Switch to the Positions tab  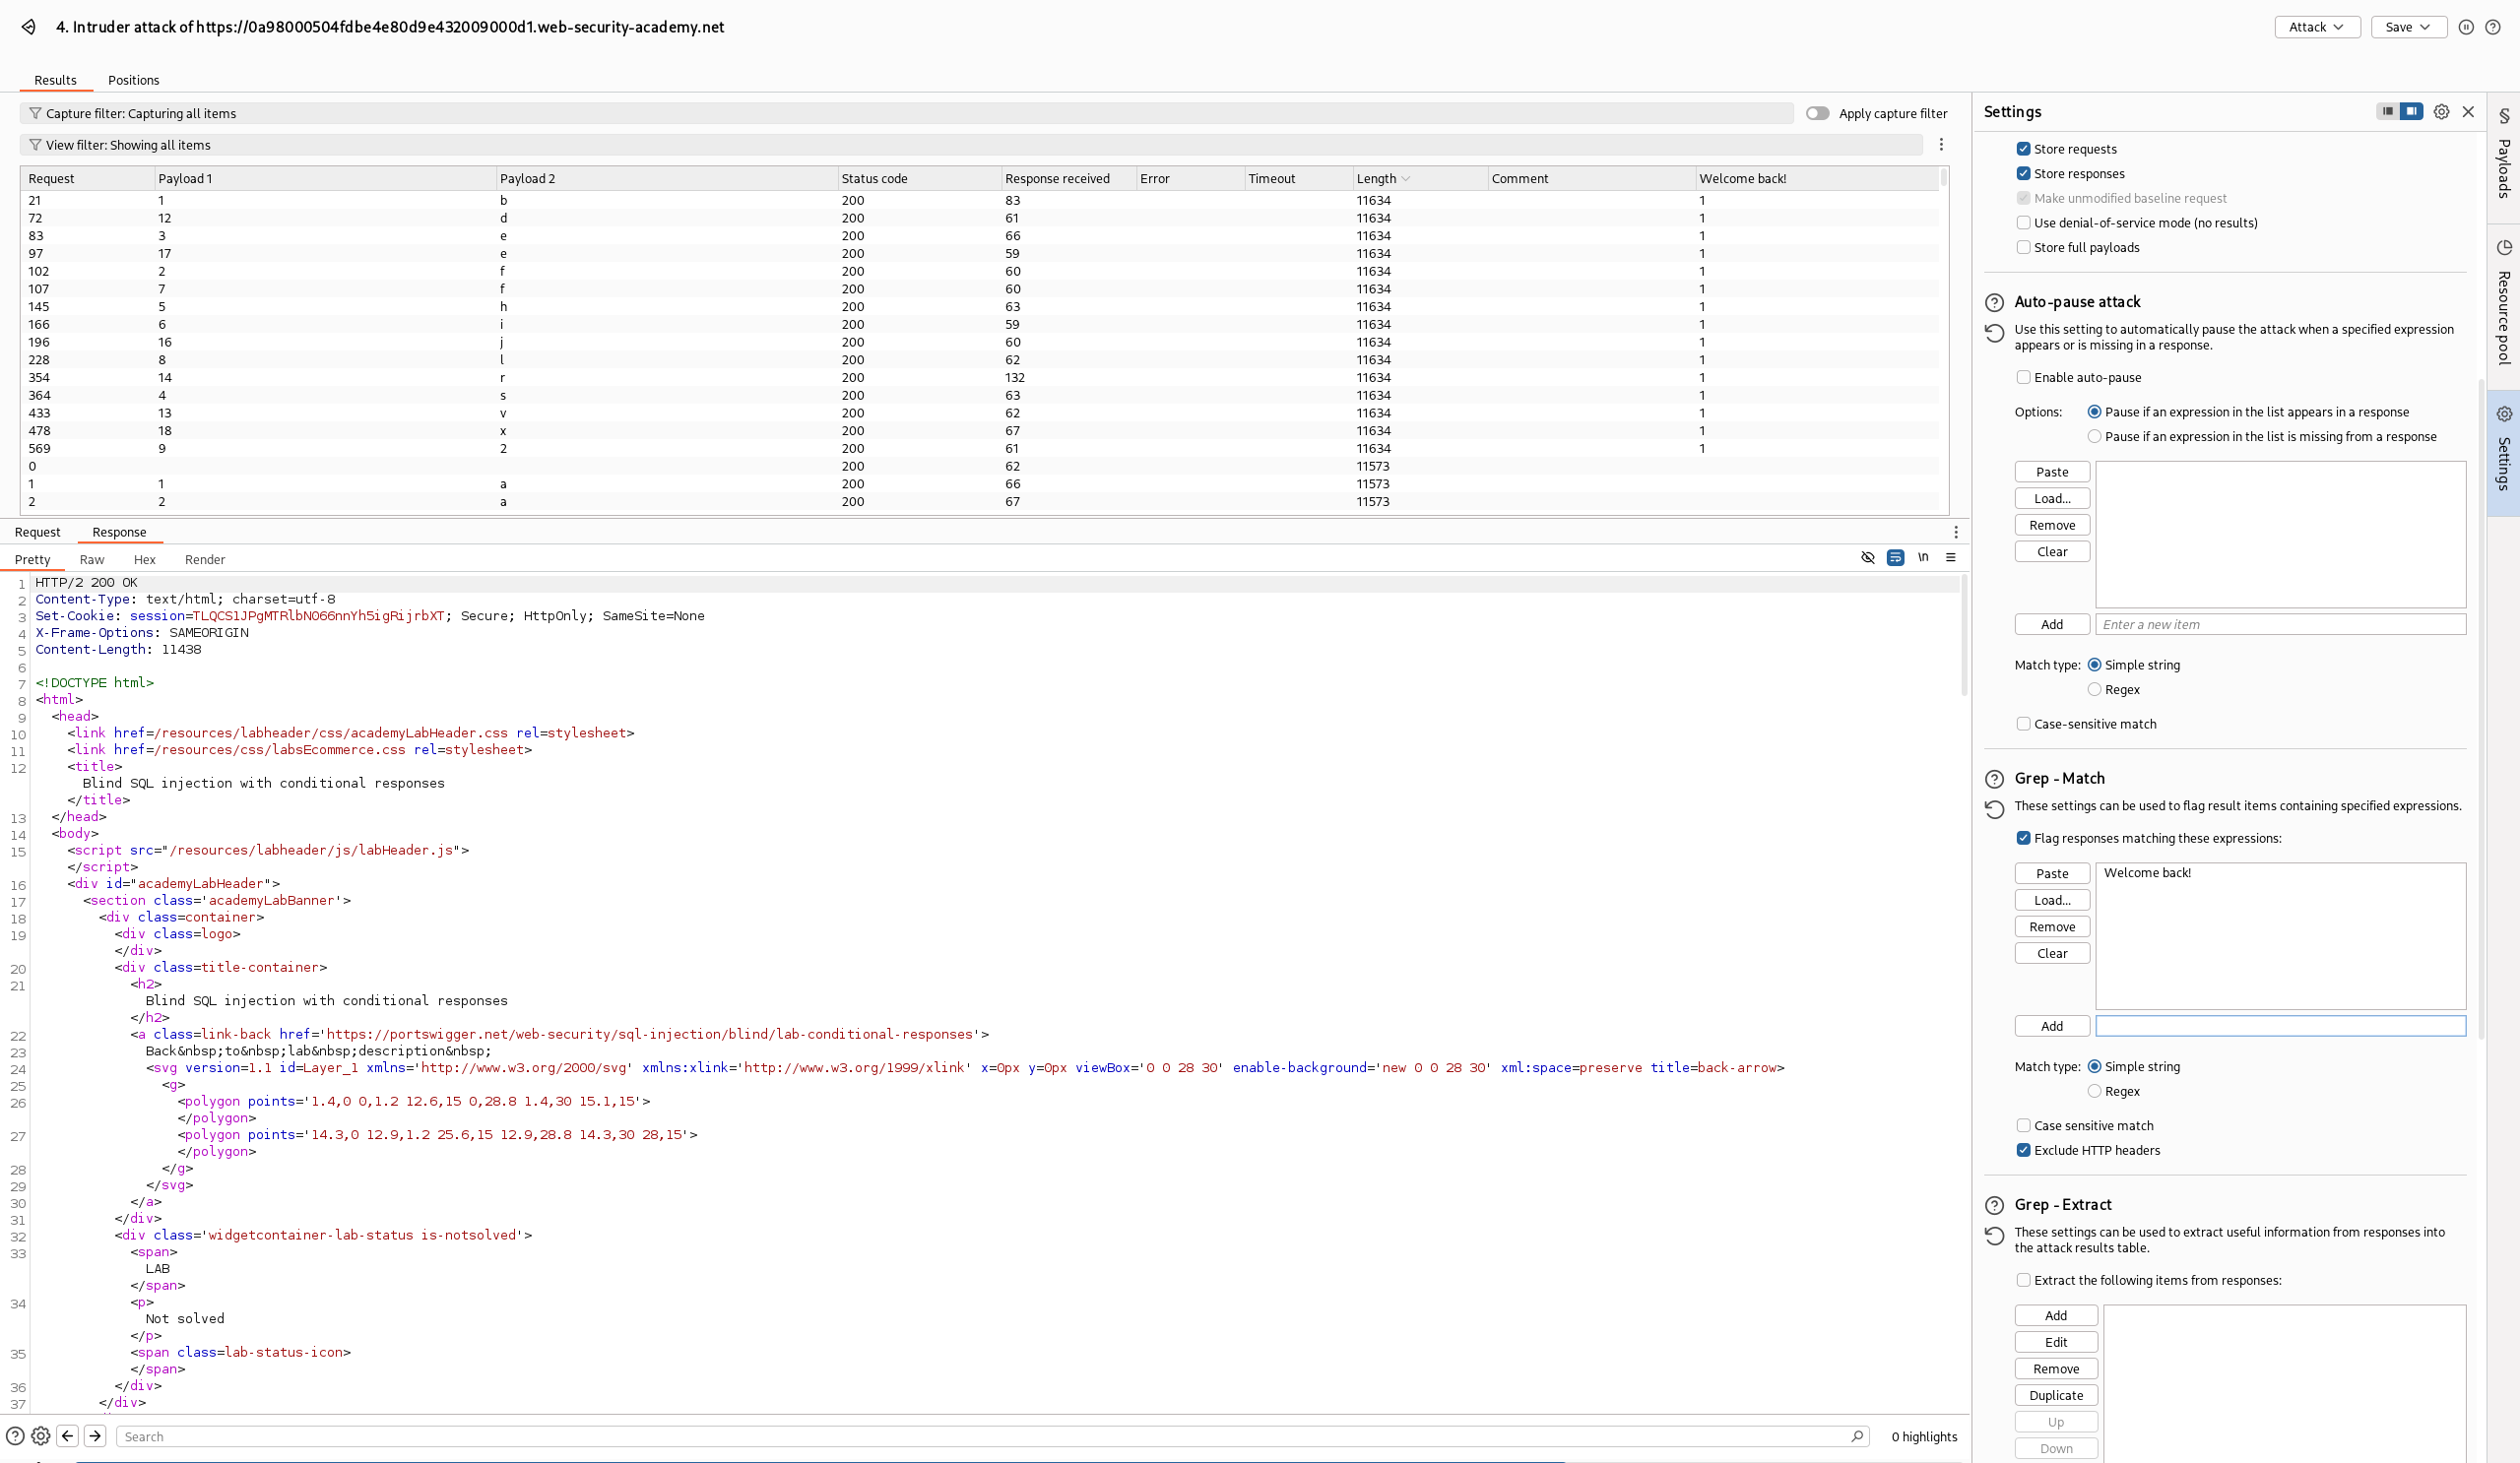point(133,80)
